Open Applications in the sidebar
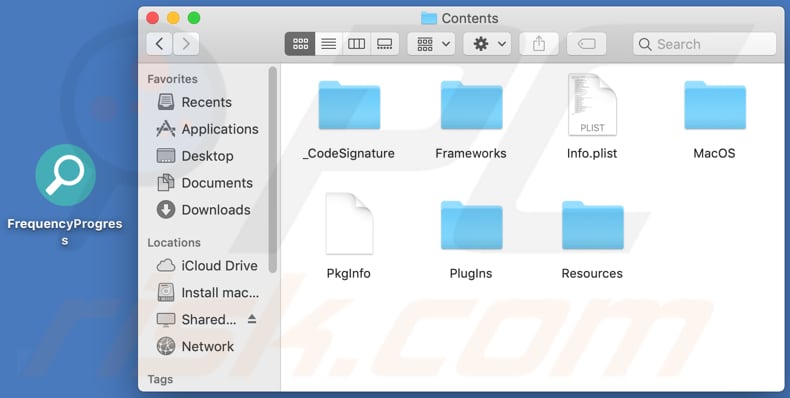The height and width of the screenshot is (398, 790). 207,129
